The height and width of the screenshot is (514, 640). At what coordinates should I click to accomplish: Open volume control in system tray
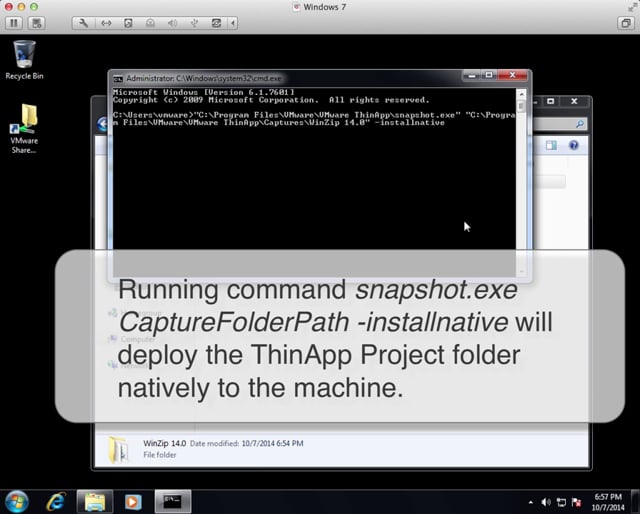tap(546, 502)
